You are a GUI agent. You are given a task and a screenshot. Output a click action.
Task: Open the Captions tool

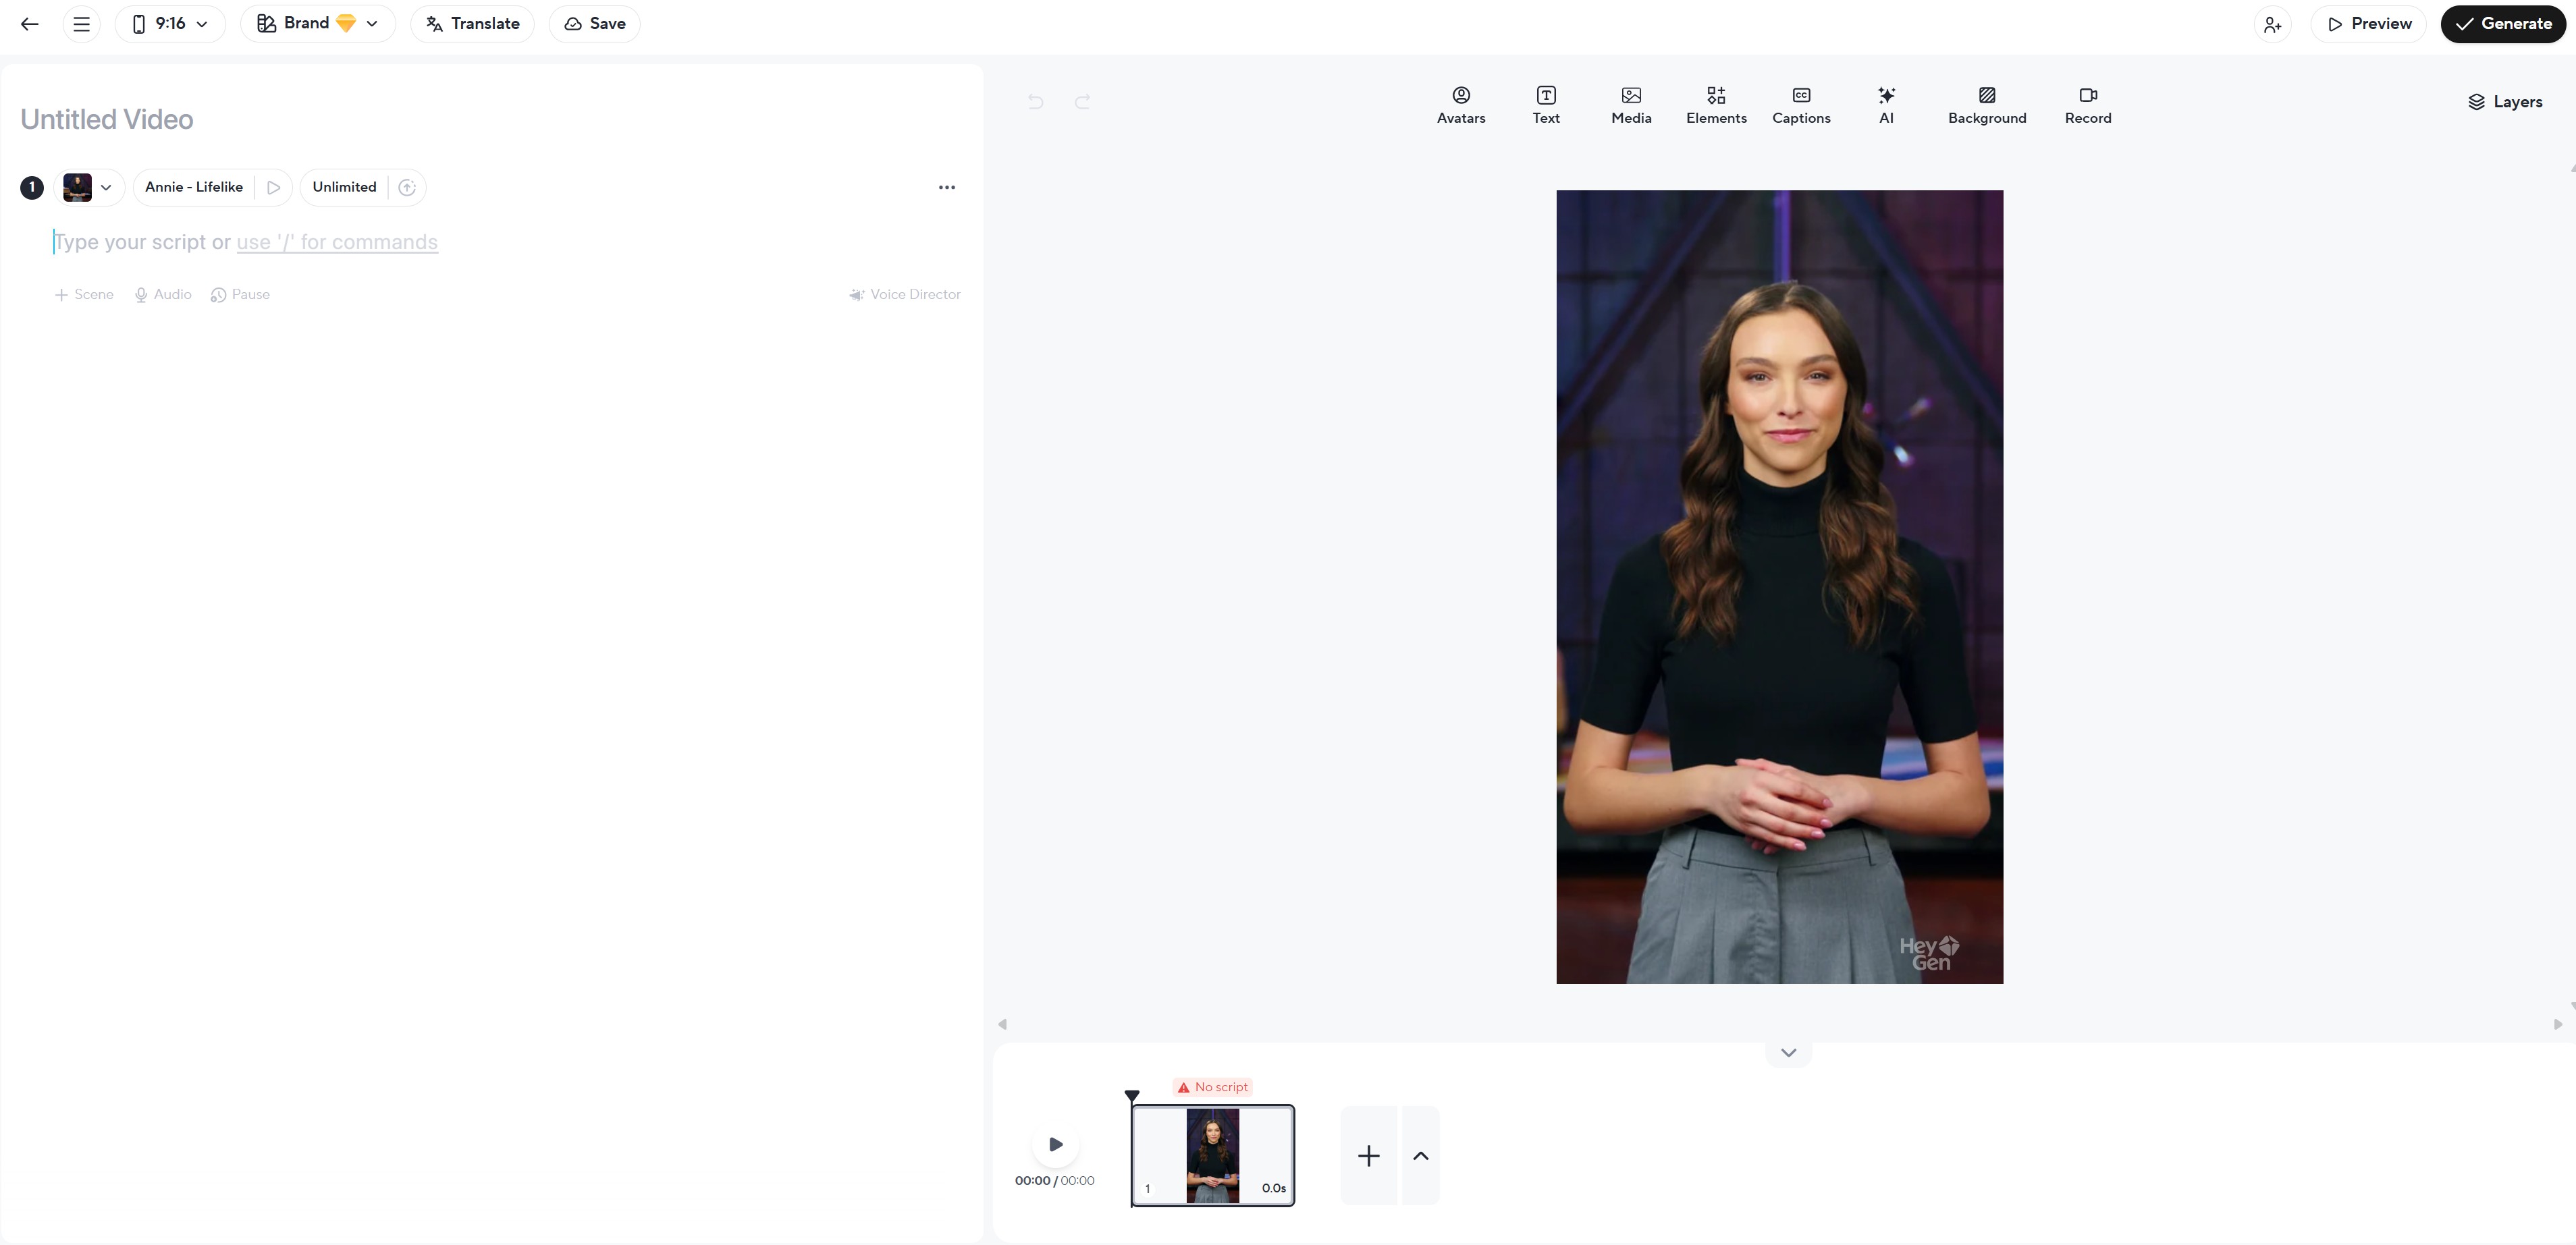(1800, 104)
